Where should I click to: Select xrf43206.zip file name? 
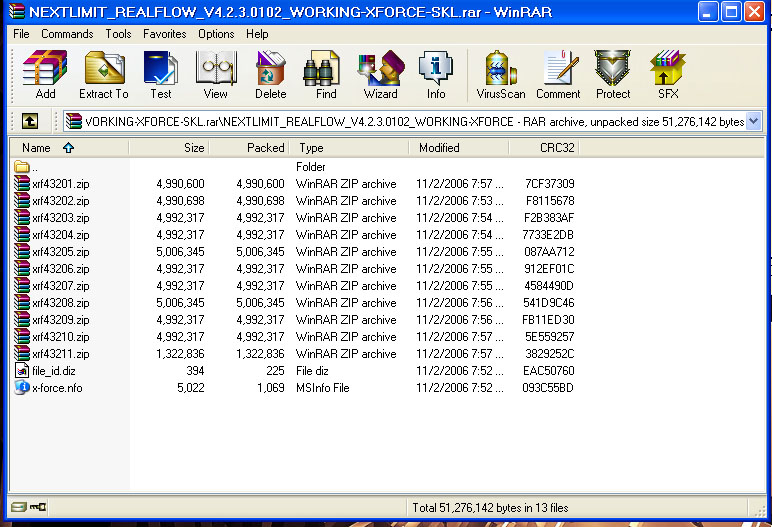[61, 269]
